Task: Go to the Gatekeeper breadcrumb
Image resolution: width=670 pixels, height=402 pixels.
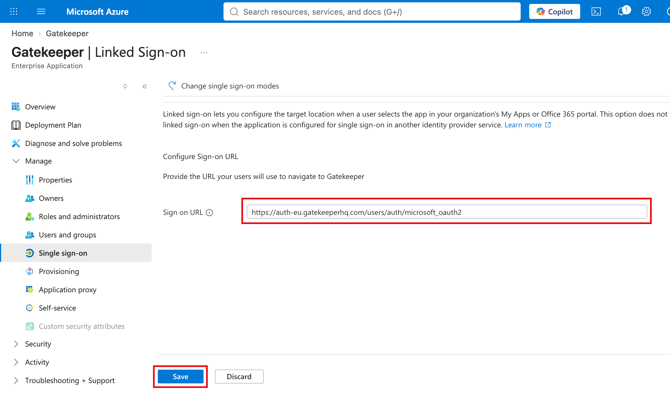Action: point(67,33)
